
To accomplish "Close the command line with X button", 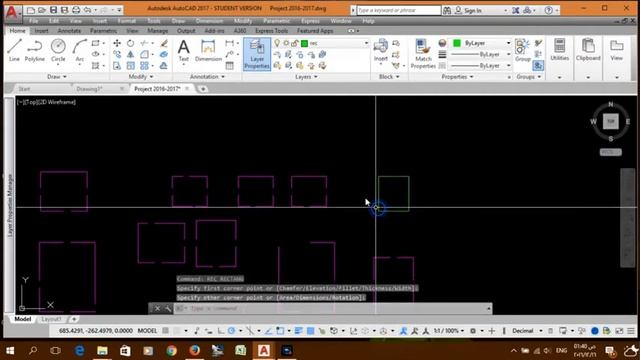I will coord(158,309).
